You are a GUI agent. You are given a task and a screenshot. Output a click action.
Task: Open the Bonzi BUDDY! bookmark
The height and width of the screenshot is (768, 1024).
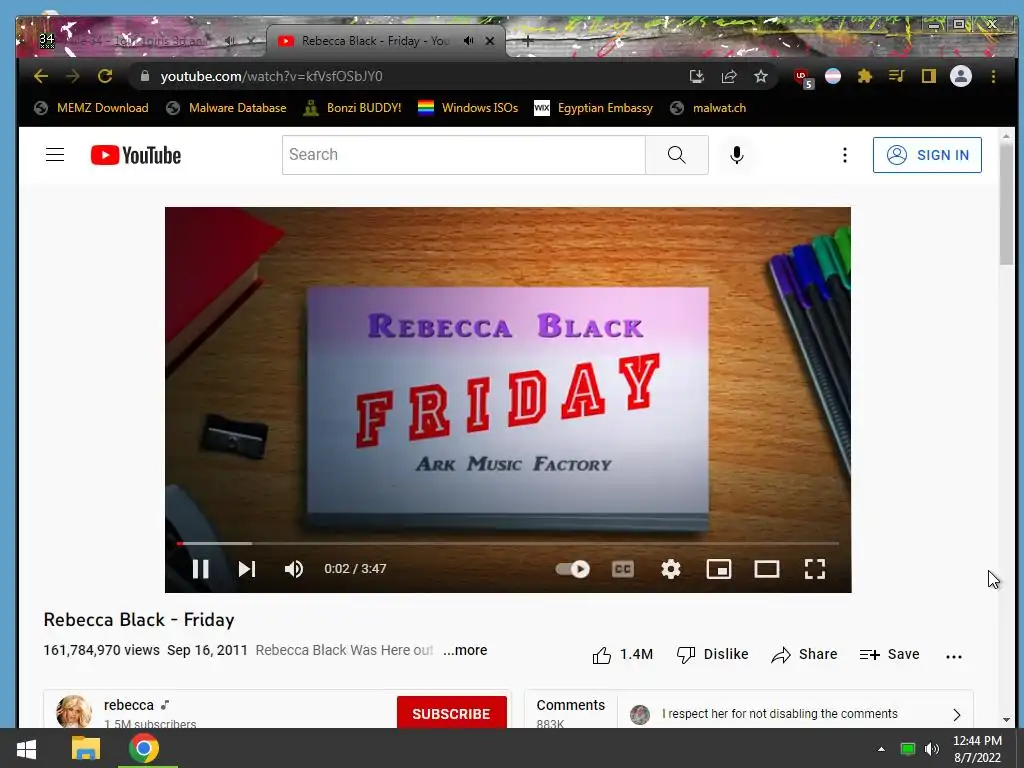pyautogui.click(x=353, y=108)
